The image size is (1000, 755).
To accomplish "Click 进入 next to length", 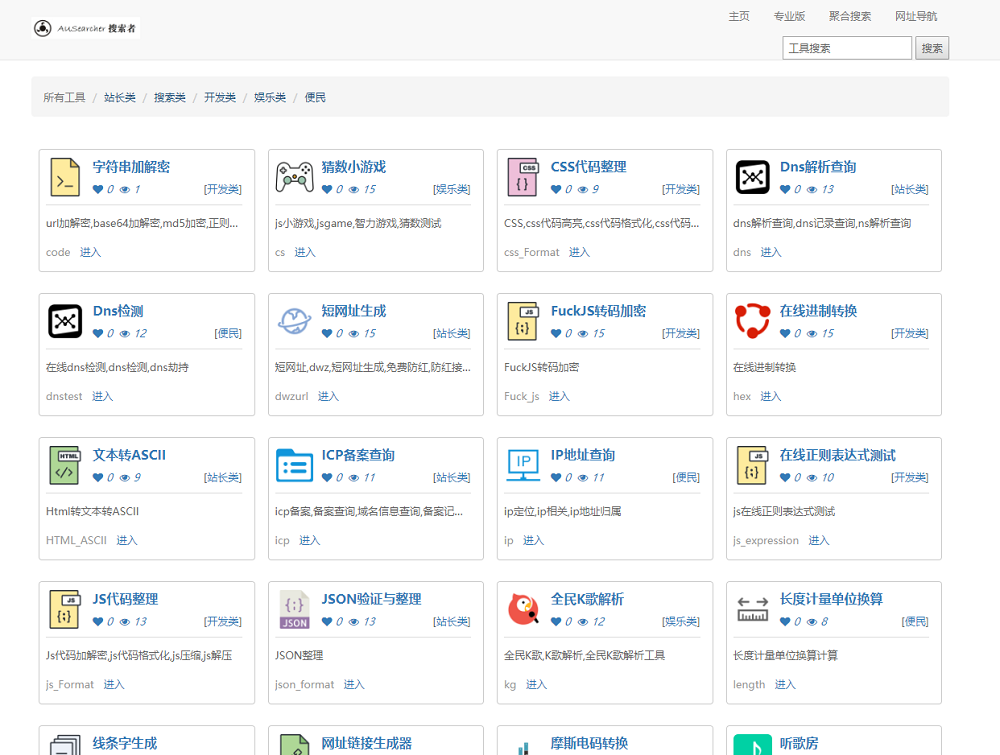I will point(785,685).
